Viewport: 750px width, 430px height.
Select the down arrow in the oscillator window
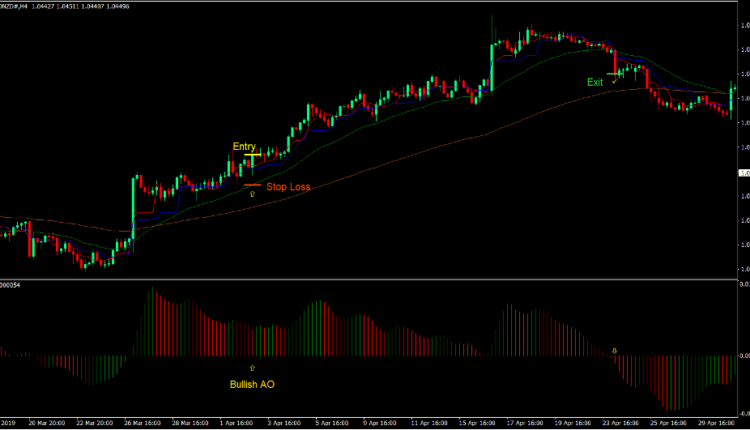(614, 350)
